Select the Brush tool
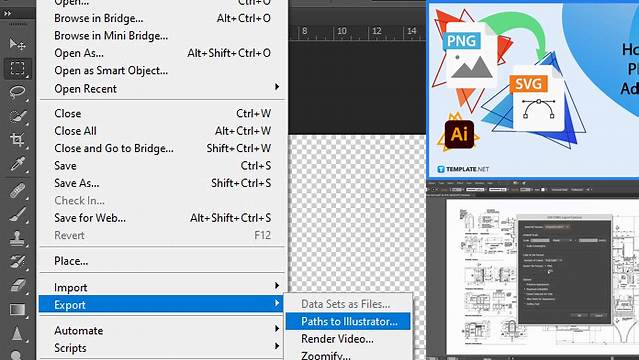This screenshot has height=360, width=639. (17, 214)
